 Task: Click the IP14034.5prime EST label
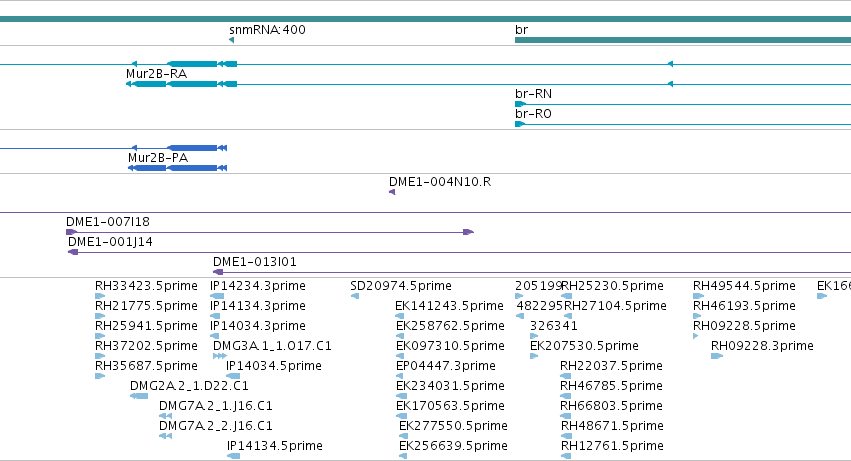pos(274,367)
